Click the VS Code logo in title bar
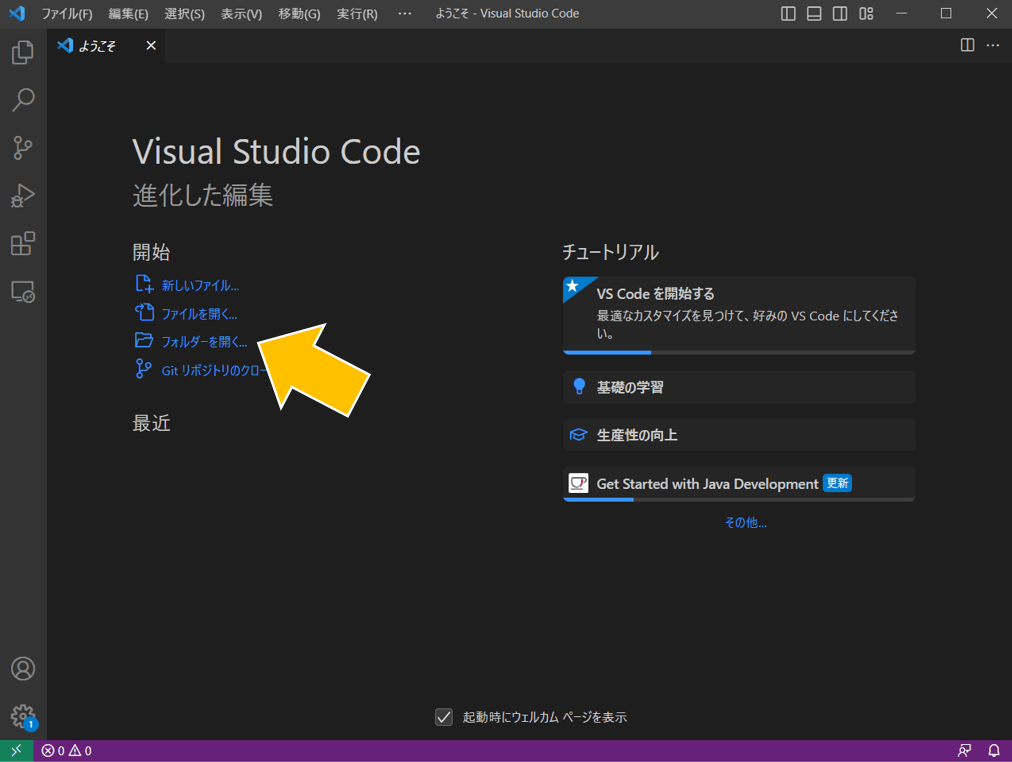The height and width of the screenshot is (762, 1012). tap(17, 13)
